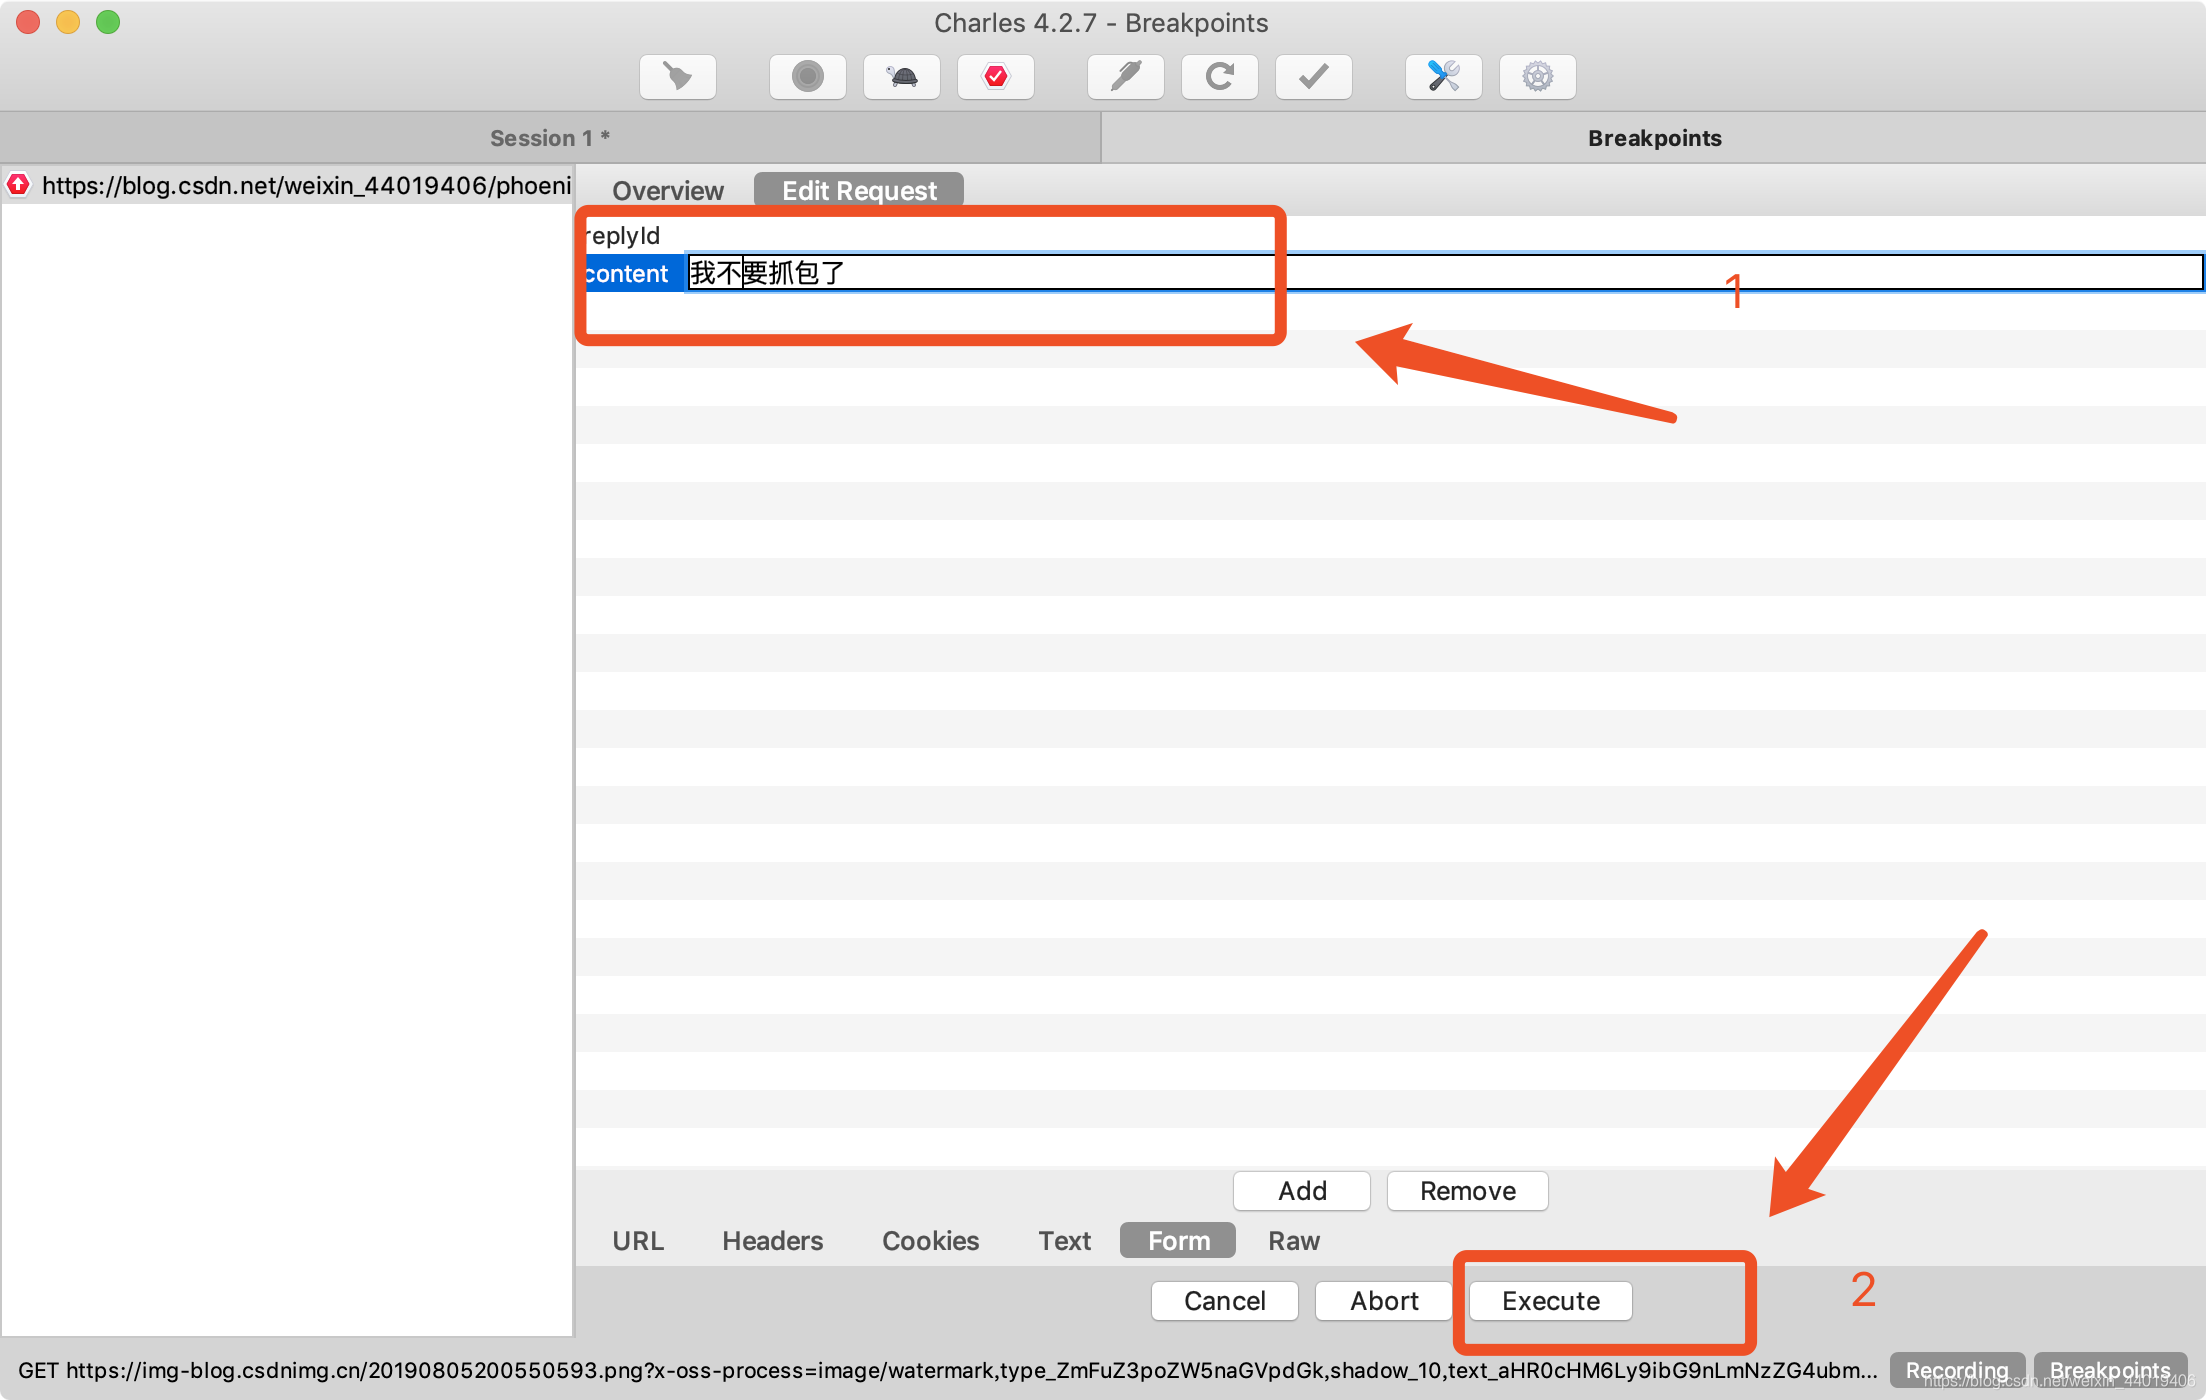Click the throttle network icon
This screenshot has height=1400, width=2206.
coord(899,76)
